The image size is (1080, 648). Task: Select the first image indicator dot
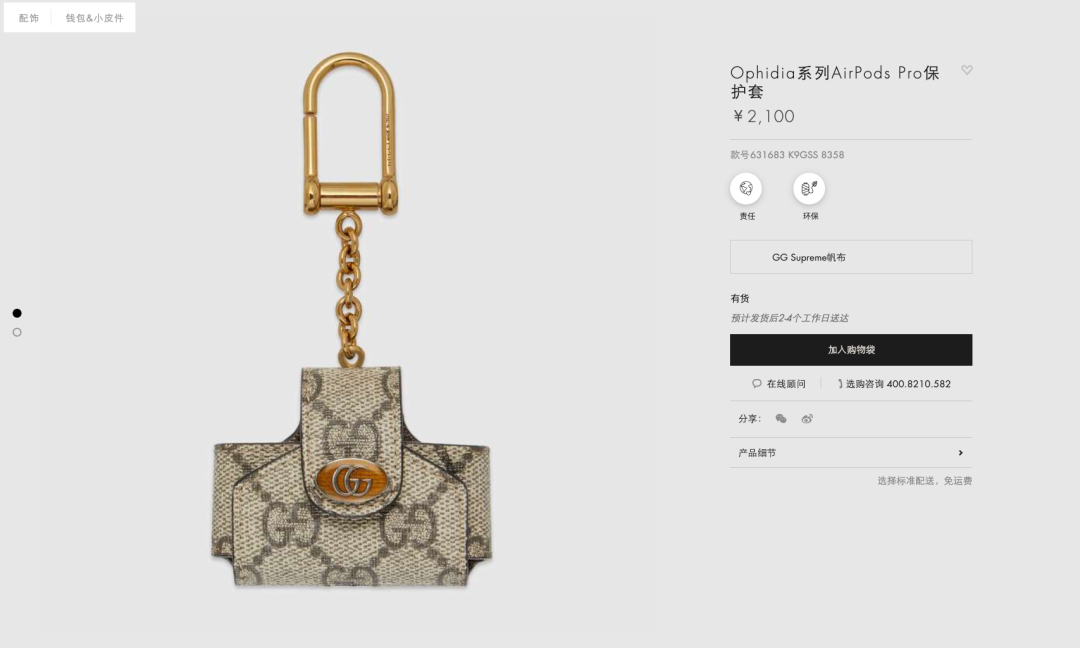point(17,313)
